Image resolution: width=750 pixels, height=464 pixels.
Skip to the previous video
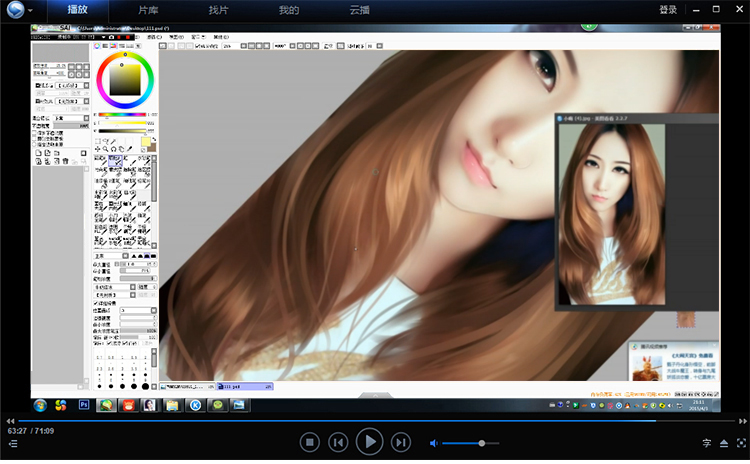338,442
